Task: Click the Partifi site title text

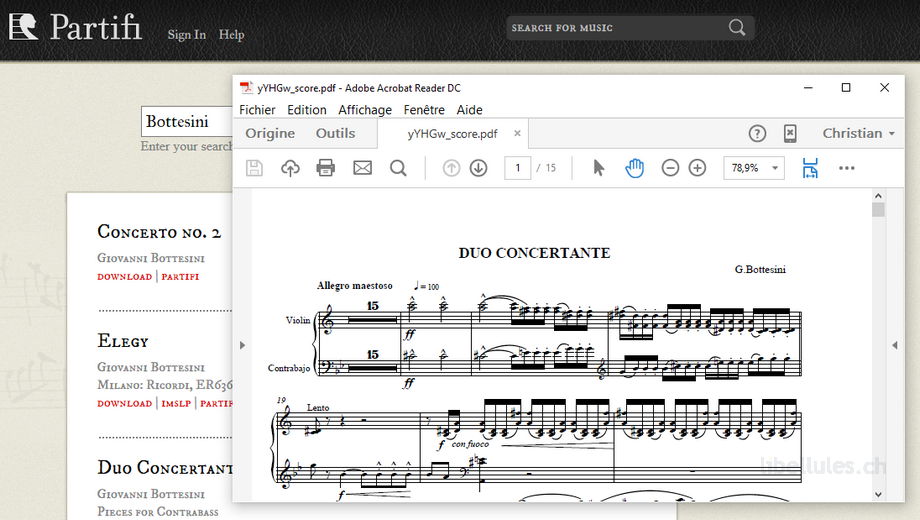Action: click(96, 27)
